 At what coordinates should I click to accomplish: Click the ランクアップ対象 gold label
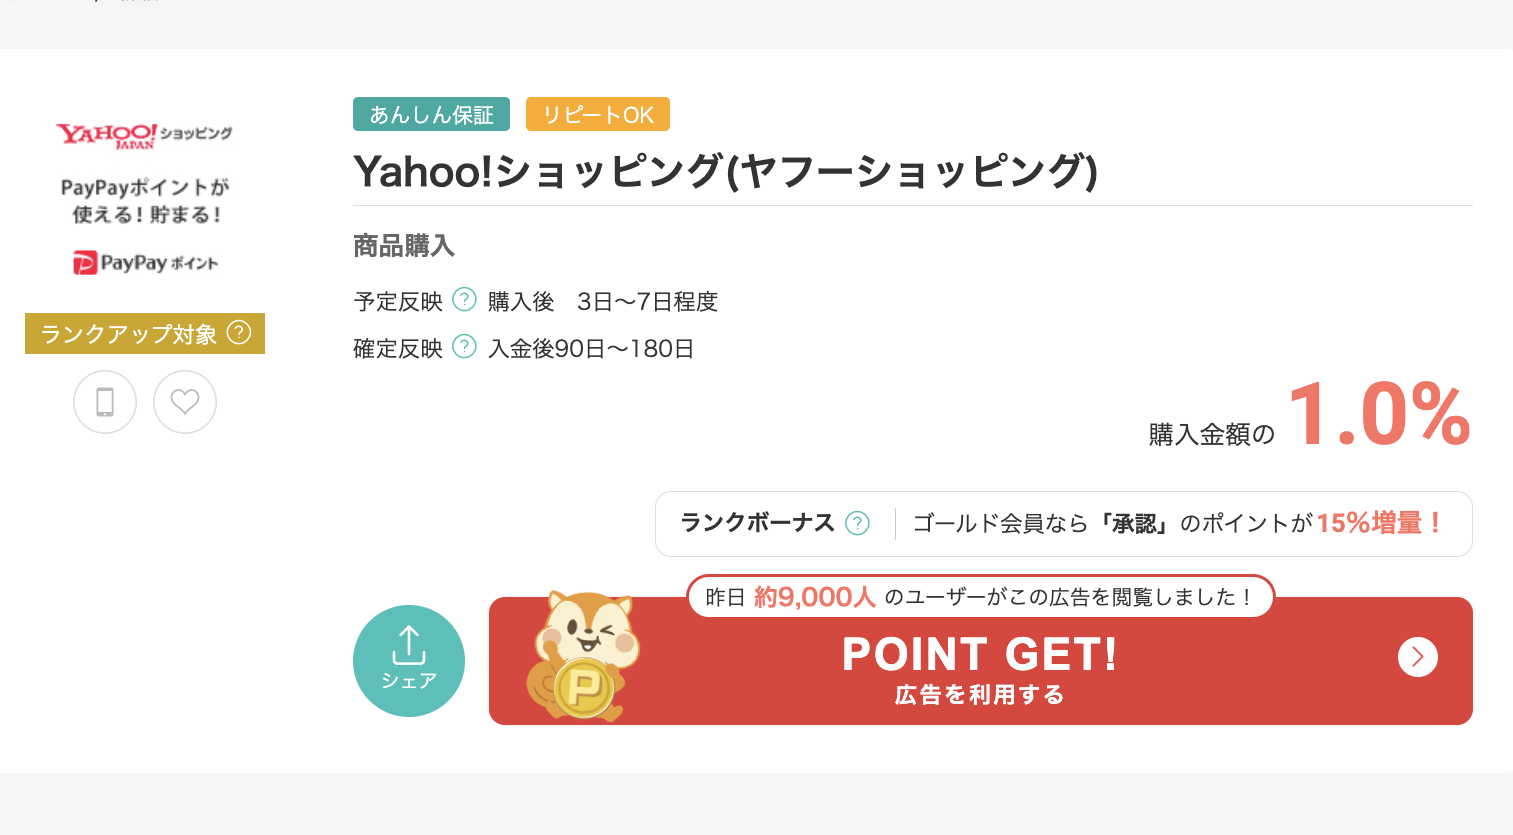pos(129,334)
